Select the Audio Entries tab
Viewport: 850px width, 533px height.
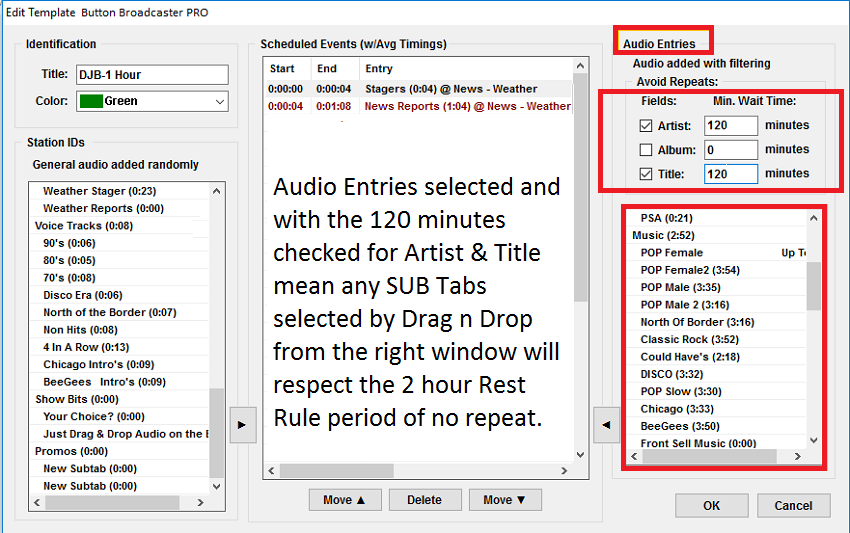tap(659, 44)
